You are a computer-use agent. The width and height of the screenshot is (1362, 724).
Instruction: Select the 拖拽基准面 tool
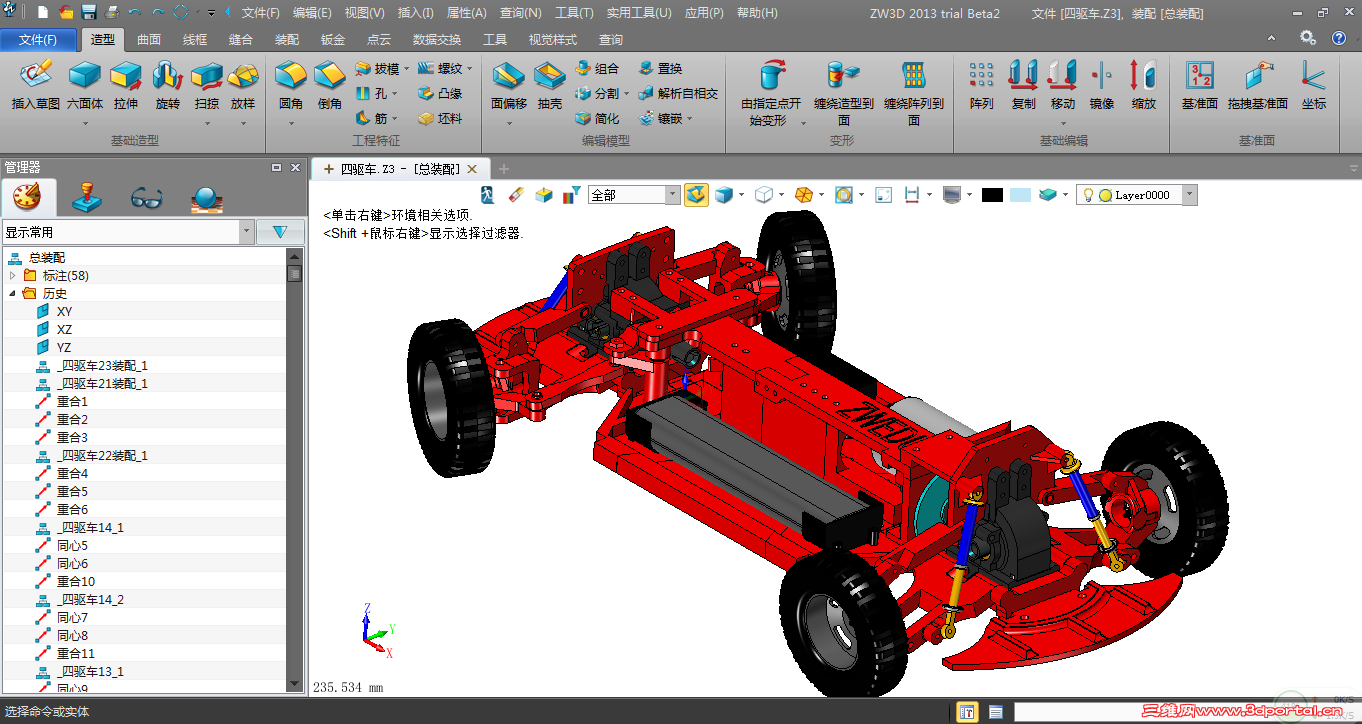(1258, 85)
